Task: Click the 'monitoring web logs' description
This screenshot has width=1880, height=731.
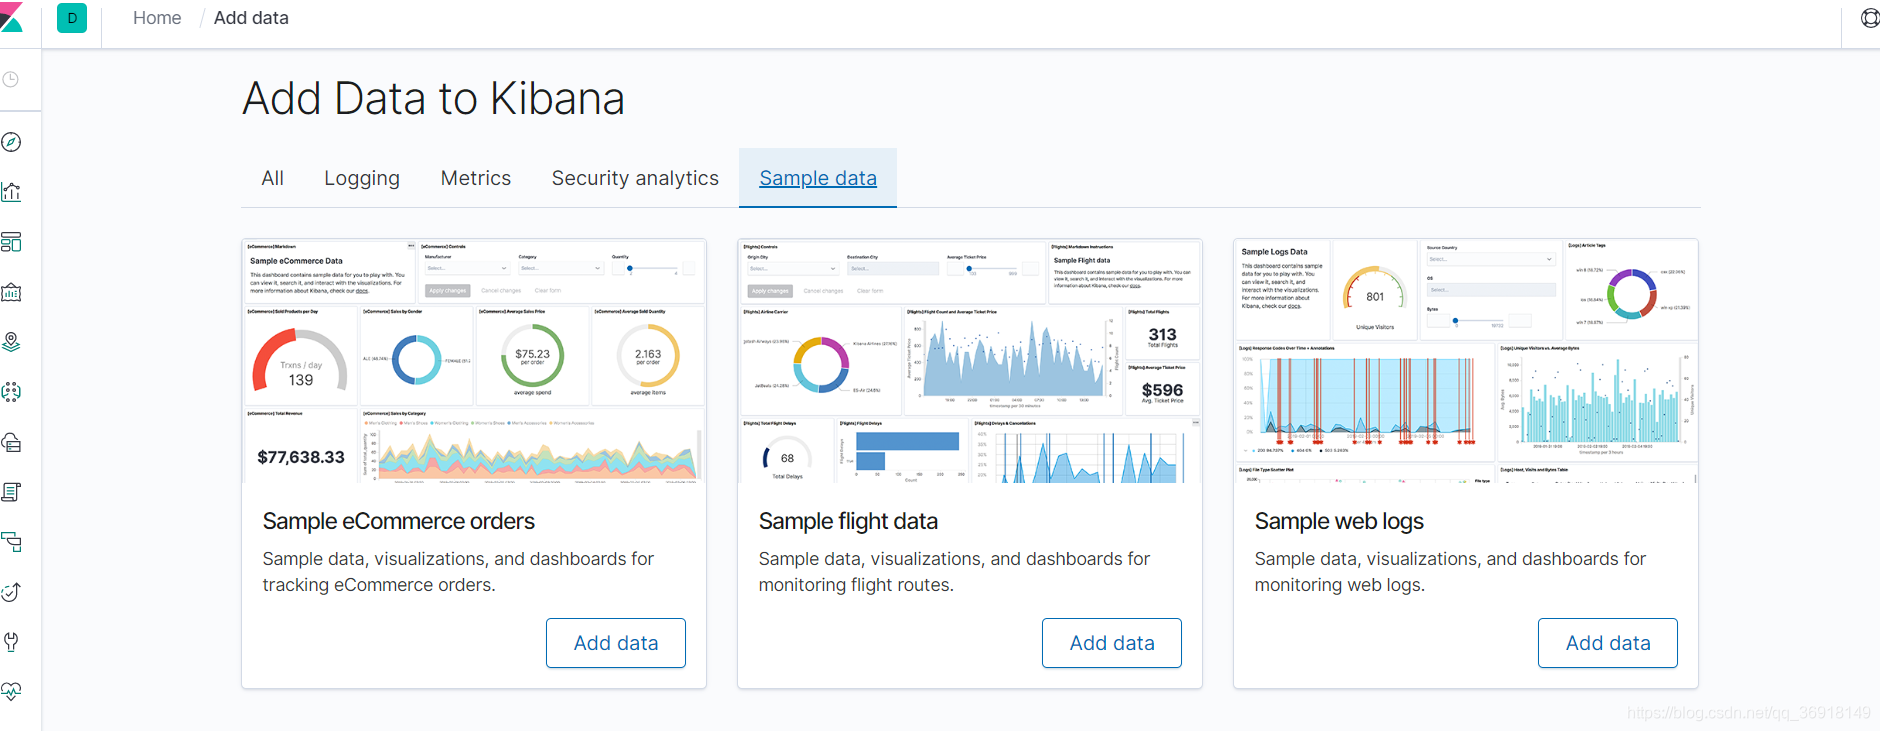Action: tap(1450, 572)
